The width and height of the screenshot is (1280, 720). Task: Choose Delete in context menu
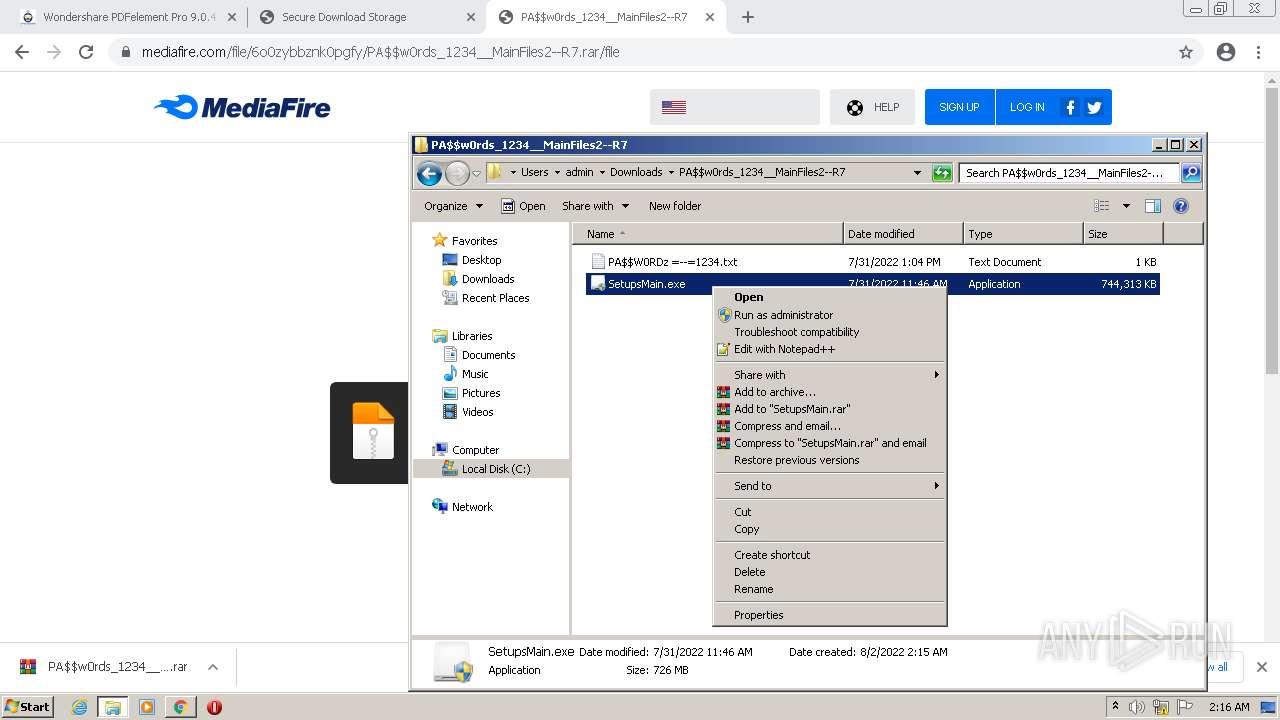pos(830,572)
